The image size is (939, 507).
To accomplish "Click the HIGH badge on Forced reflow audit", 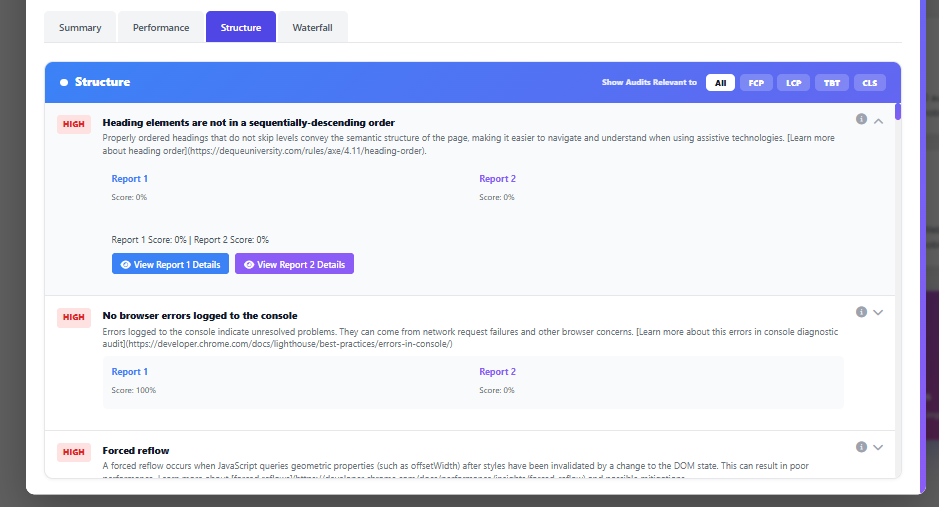I will click(x=74, y=452).
